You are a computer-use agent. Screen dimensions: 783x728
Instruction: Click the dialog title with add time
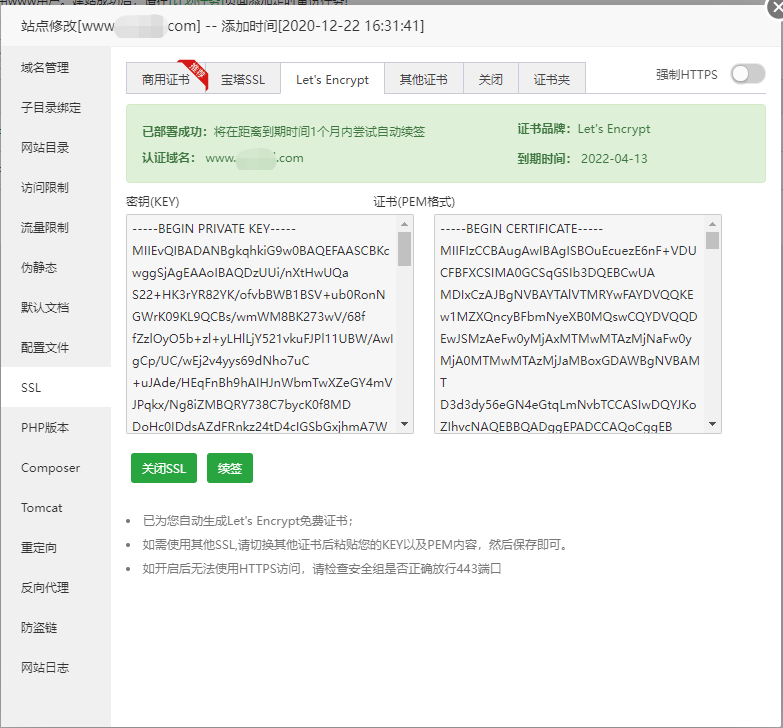(x=222, y=26)
